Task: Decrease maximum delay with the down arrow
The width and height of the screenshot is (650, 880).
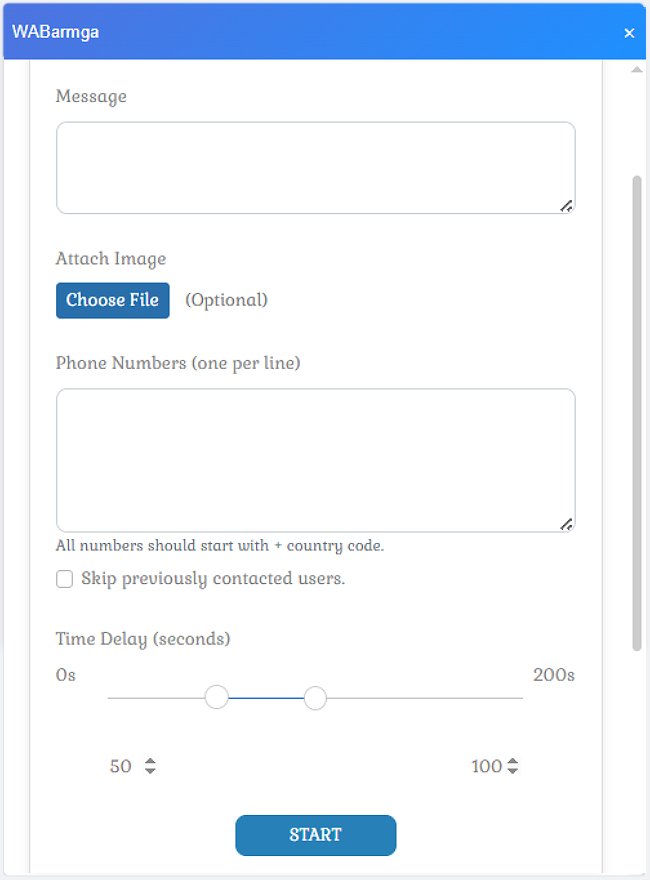Action: (513, 772)
